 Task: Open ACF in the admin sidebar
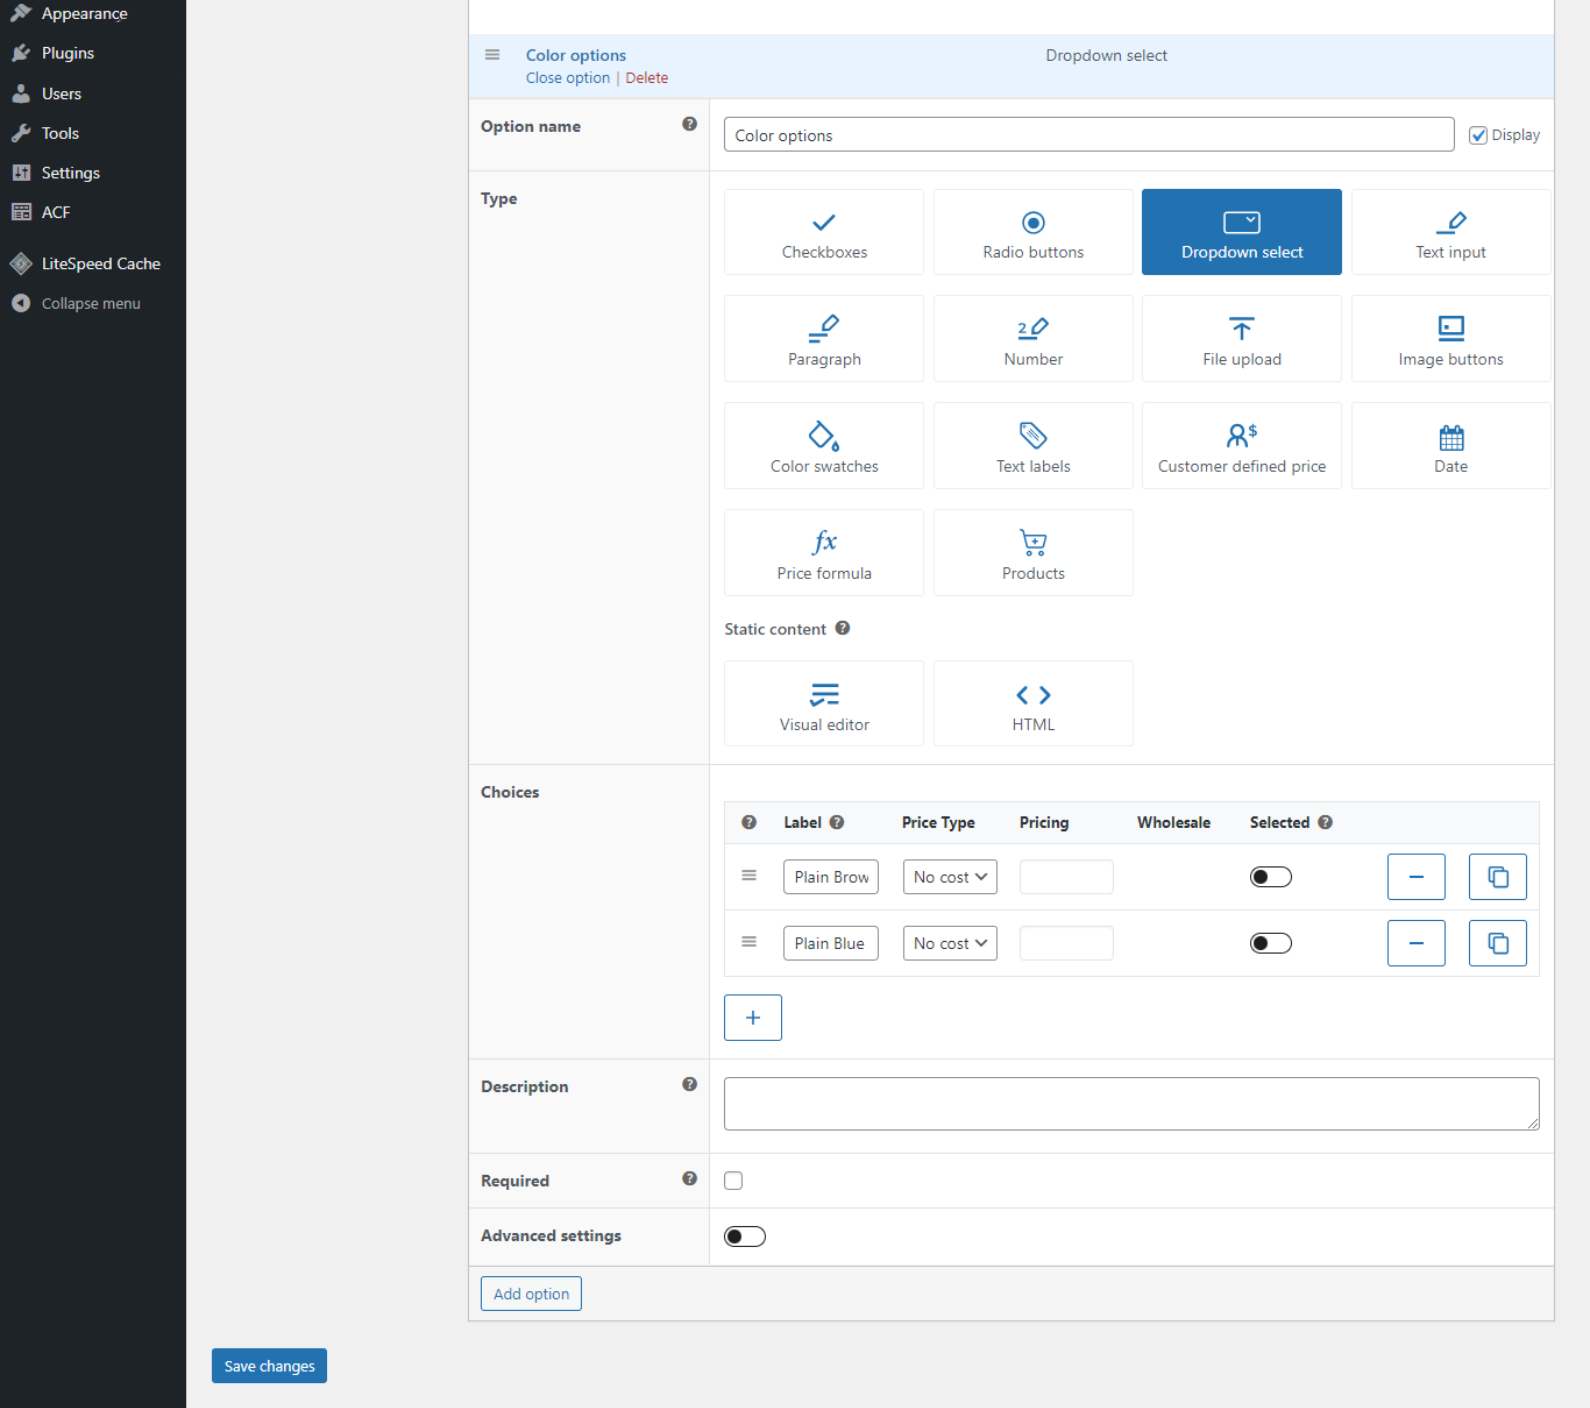pos(55,212)
